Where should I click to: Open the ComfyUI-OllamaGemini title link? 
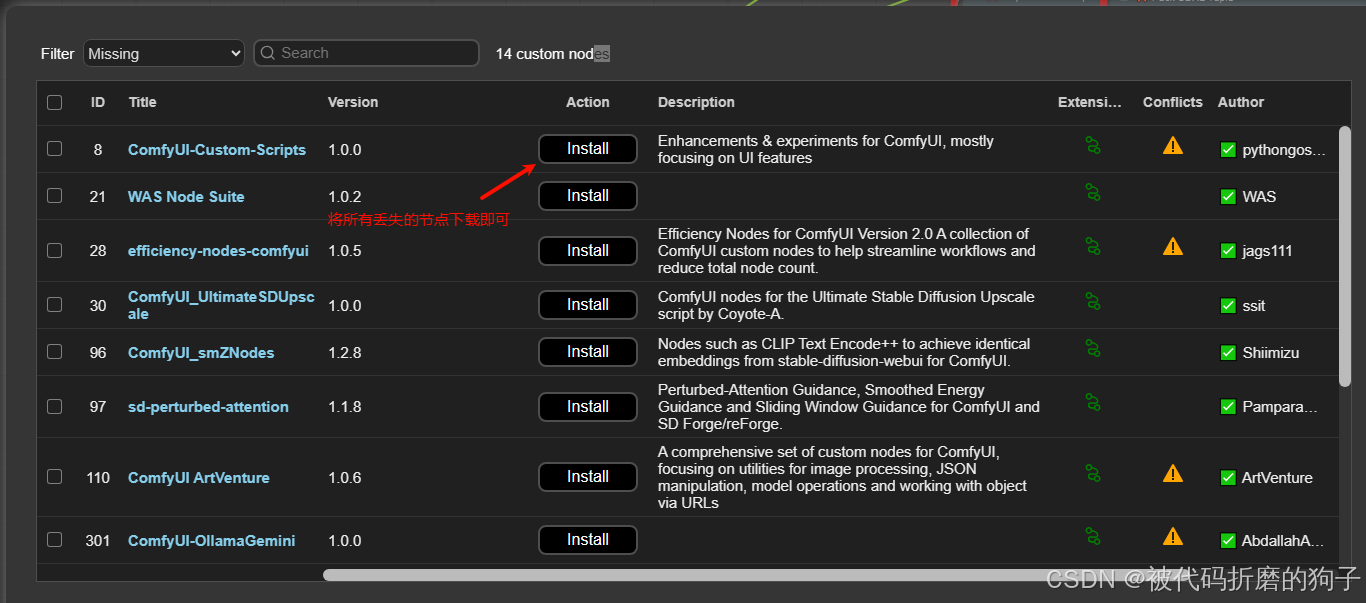click(212, 541)
